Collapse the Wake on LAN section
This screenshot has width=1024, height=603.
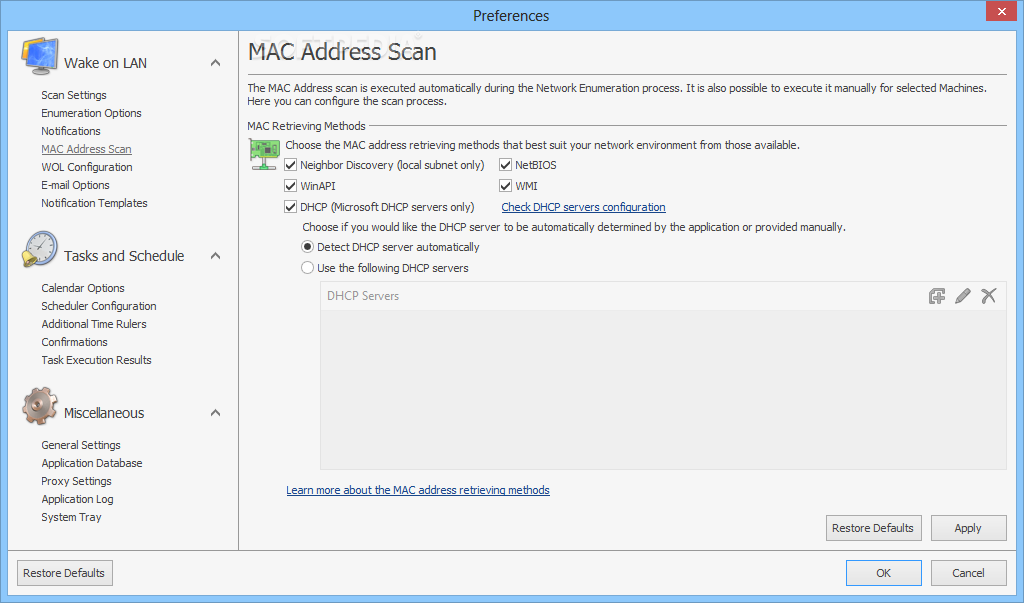(x=215, y=63)
